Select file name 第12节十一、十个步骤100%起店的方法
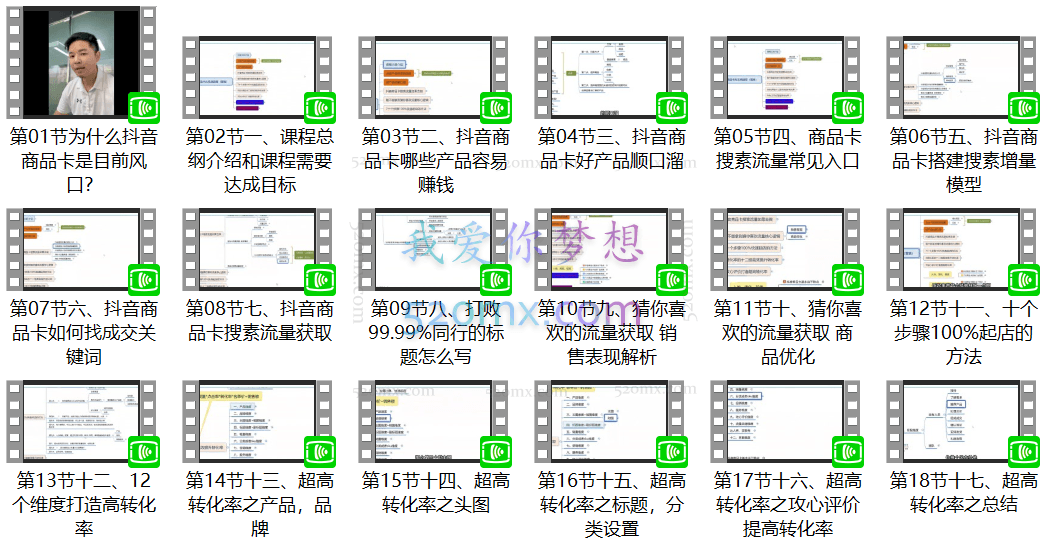The image size is (1049, 547). coord(963,332)
